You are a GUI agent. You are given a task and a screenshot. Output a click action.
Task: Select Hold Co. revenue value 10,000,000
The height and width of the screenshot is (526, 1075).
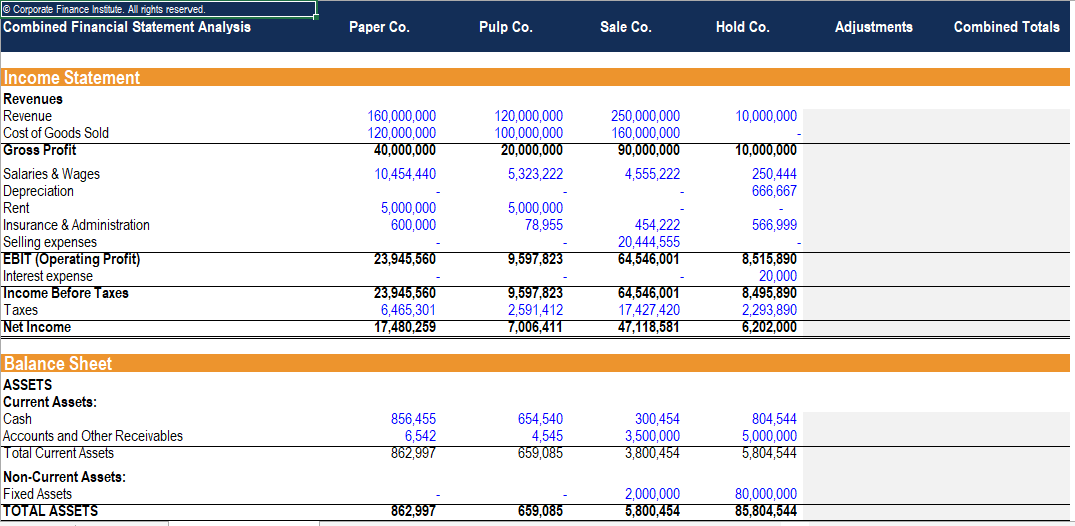coord(766,116)
